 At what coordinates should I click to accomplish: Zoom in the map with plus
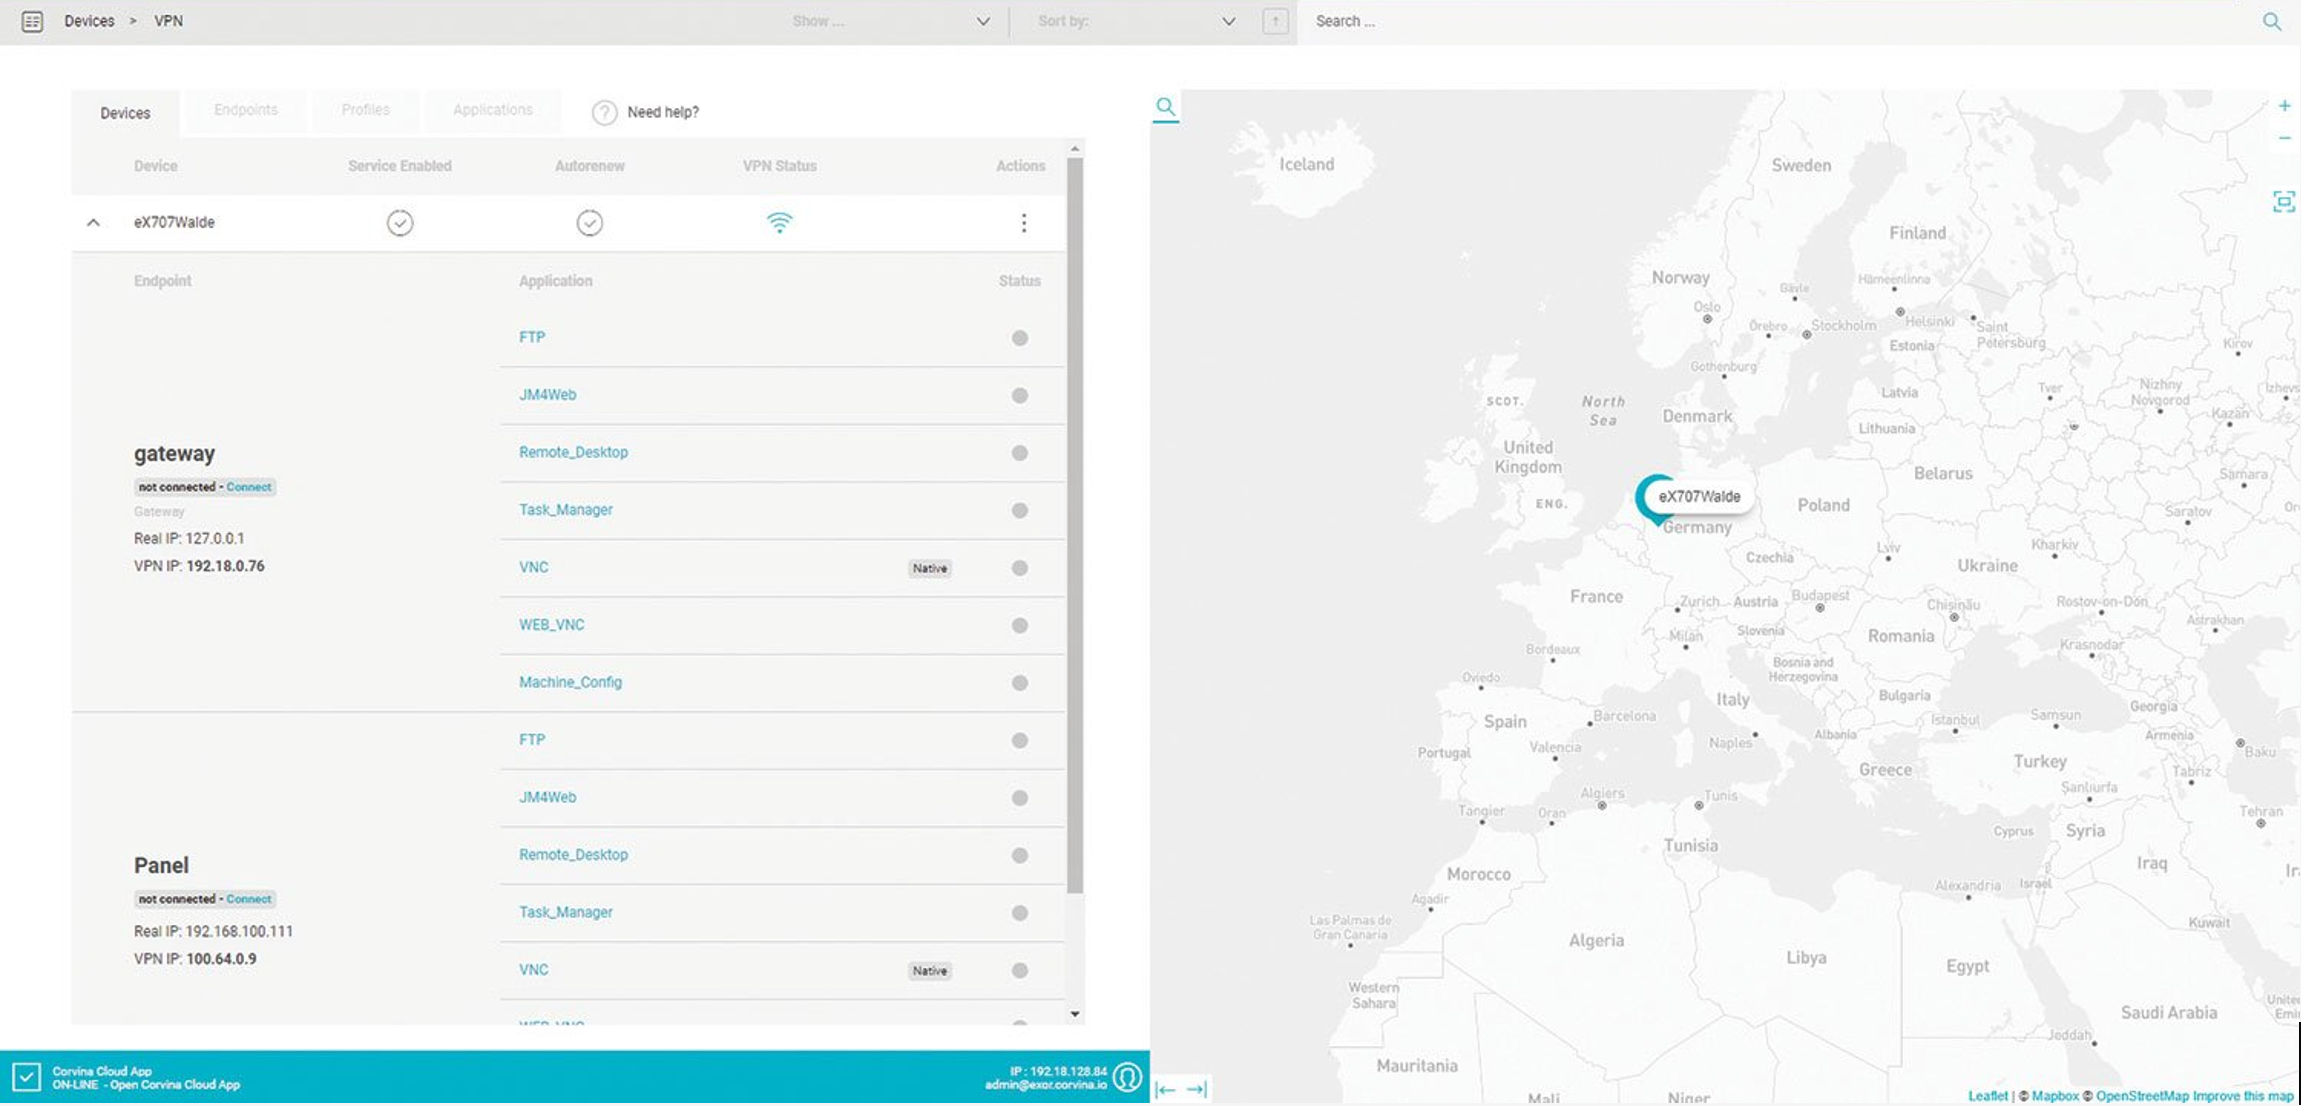pos(2284,106)
